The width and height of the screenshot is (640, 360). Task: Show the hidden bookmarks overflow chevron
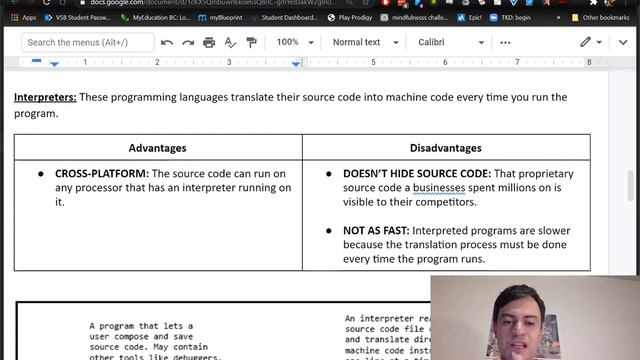pyautogui.click(x=558, y=18)
